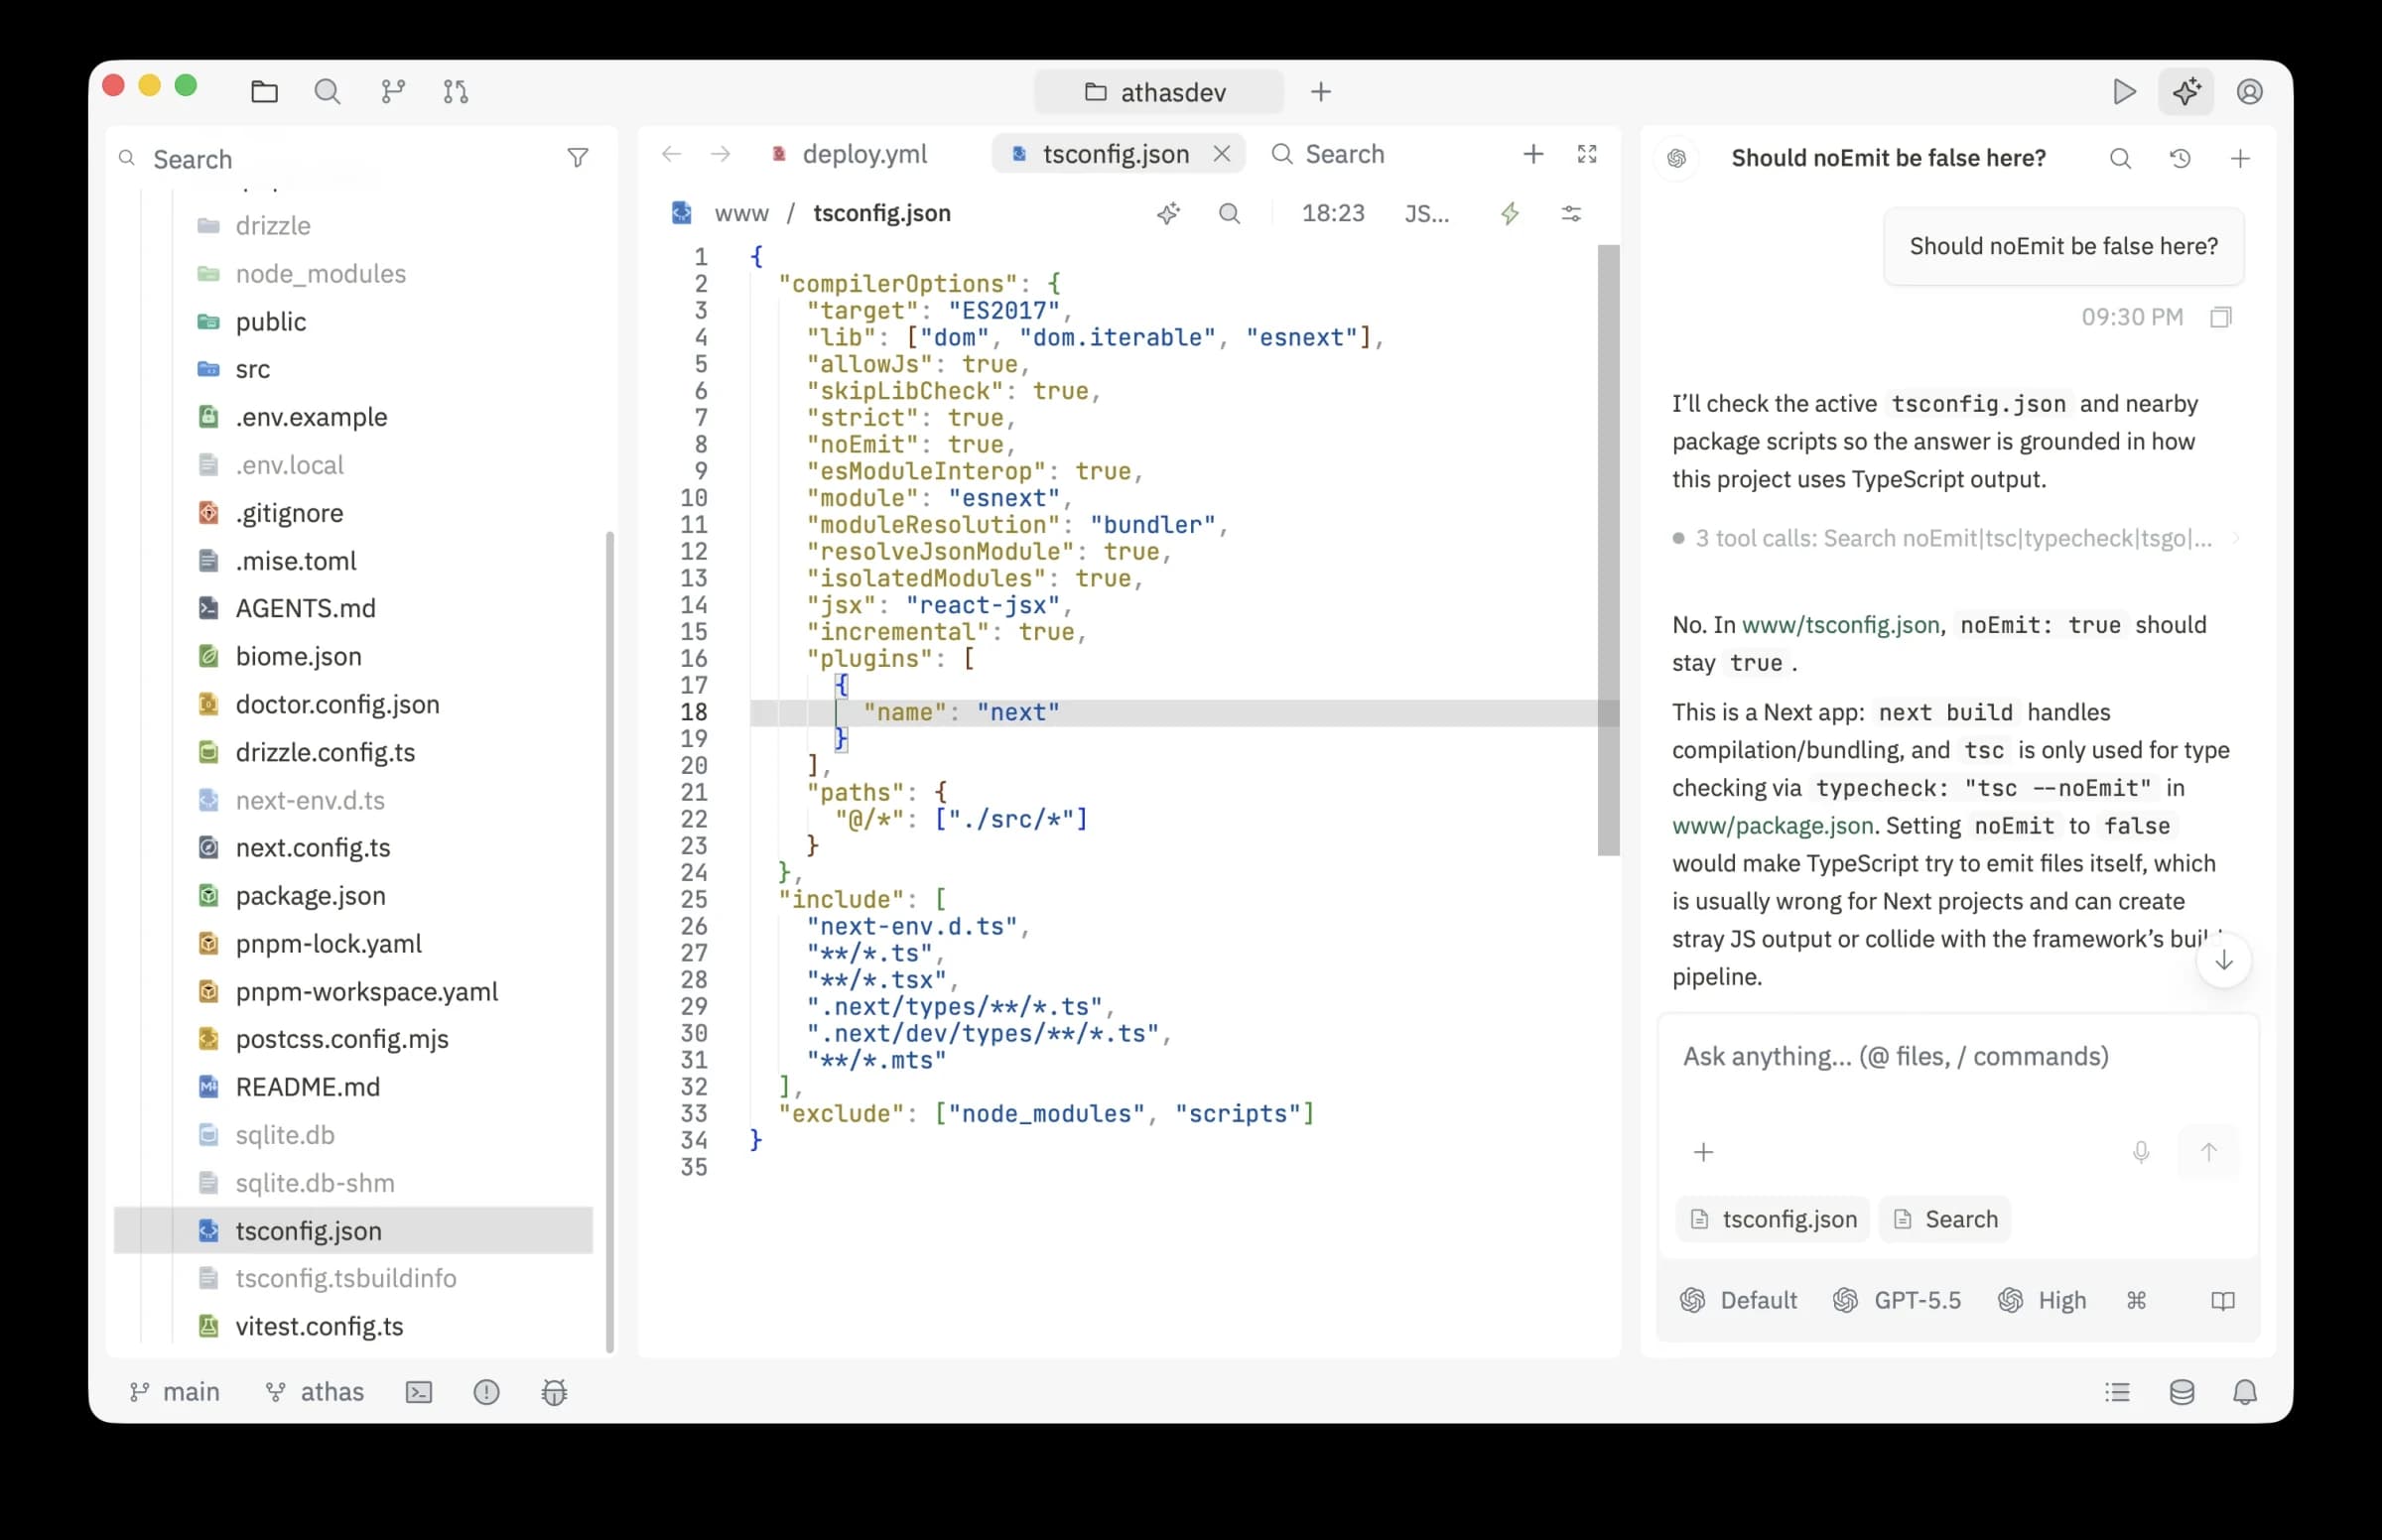
Task: Go back with the left arrow
Action: pyautogui.click(x=672, y=154)
